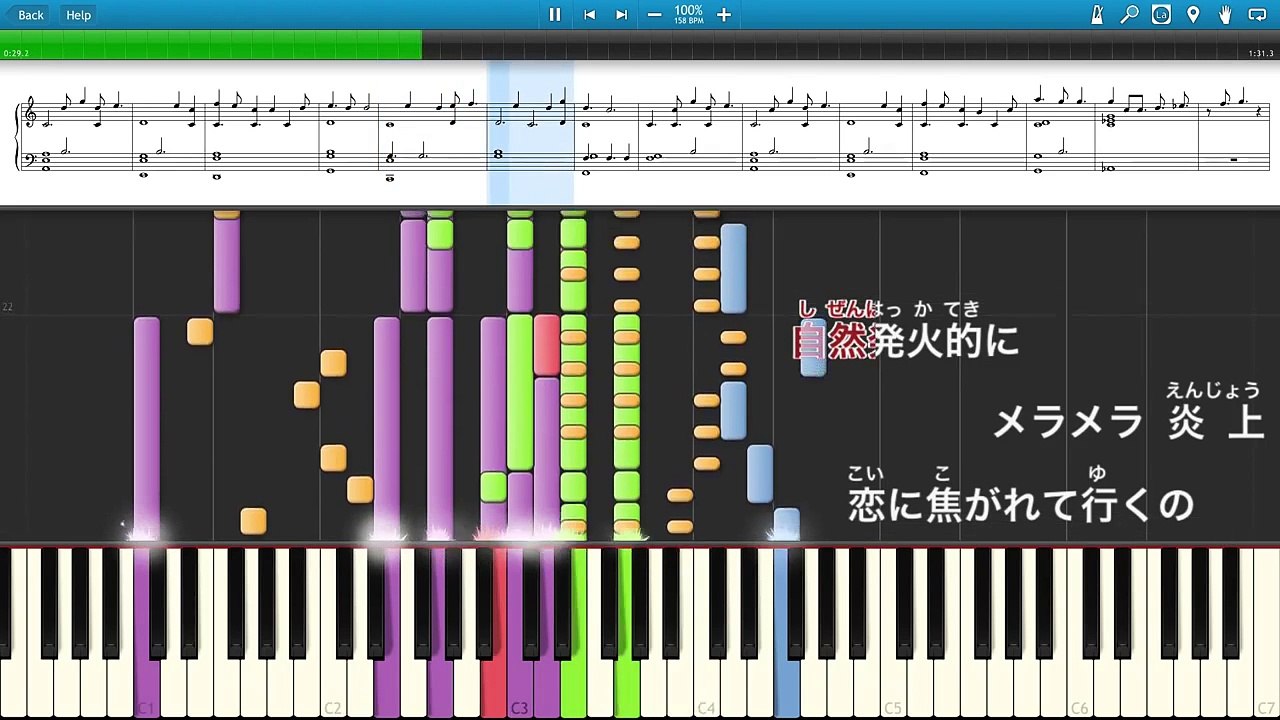Seek within the unplayed dark timeline area
Viewport: 1280px width, 720px height.
pos(850,45)
